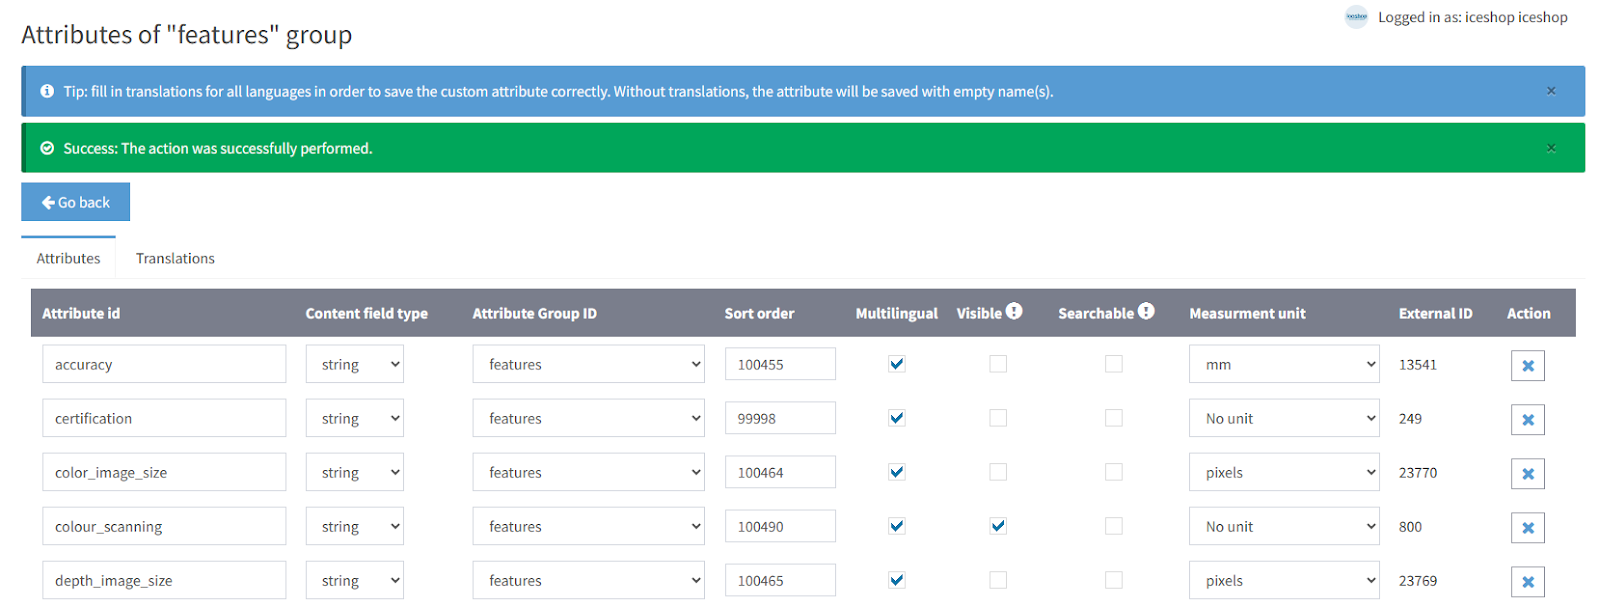The image size is (1600, 607).
Task: Delete the accuracy attribute row
Action: click(x=1527, y=365)
